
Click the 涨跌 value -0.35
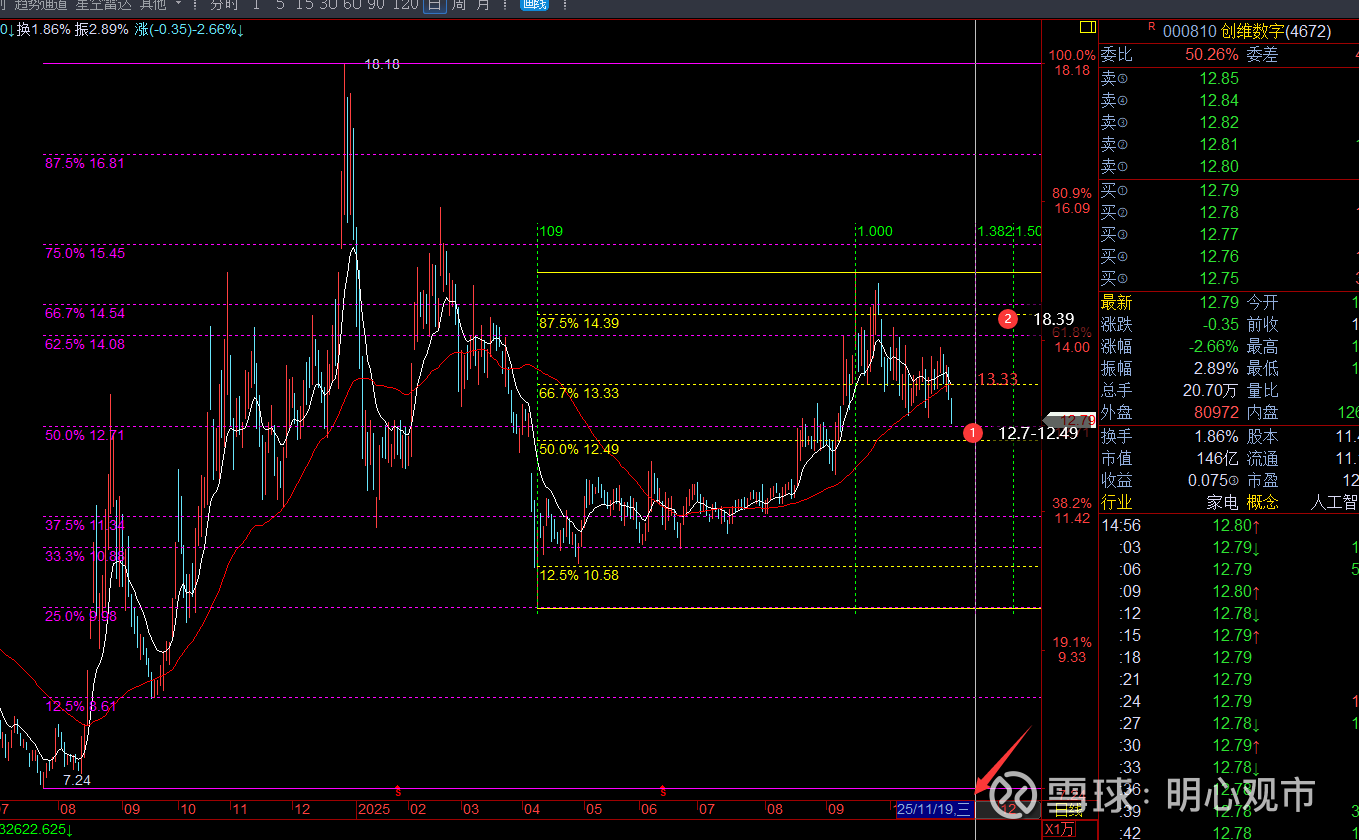click(1219, 324)
